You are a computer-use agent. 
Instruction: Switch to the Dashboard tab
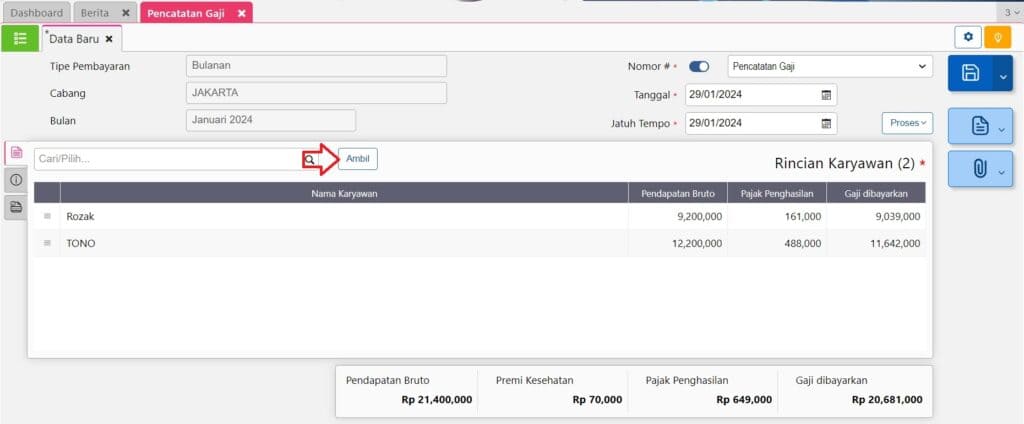click(36, 13)
